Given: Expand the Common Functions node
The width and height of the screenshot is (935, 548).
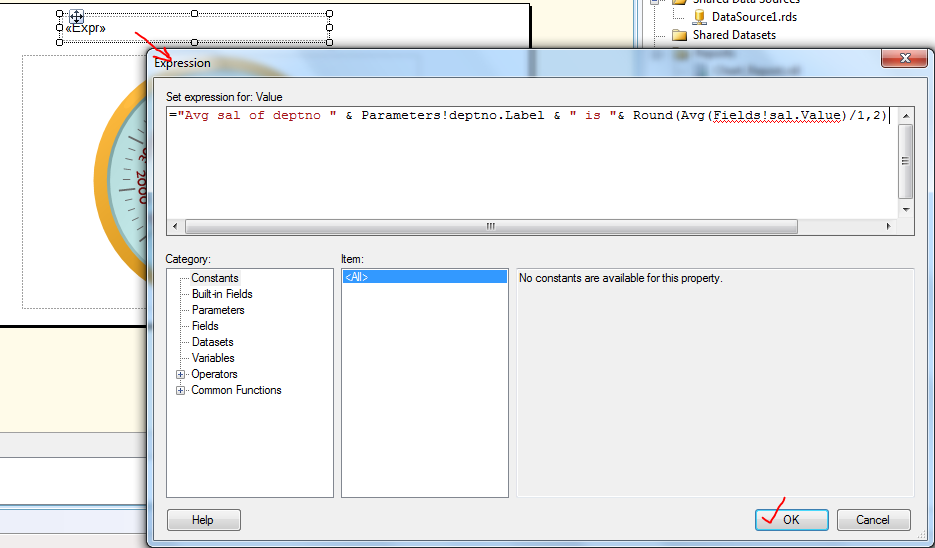Looking at the screenshot, I should pyautogui.click(x=180, y=391).
